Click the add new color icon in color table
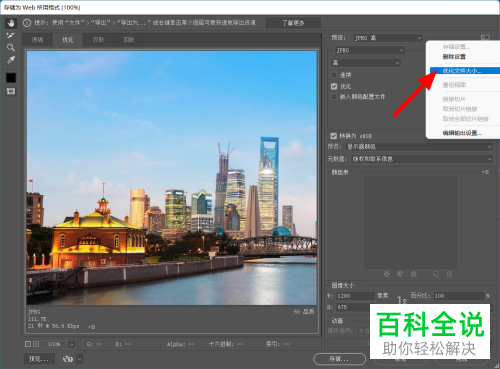This screenshot has width=500, height=369. tap(436, 274)
